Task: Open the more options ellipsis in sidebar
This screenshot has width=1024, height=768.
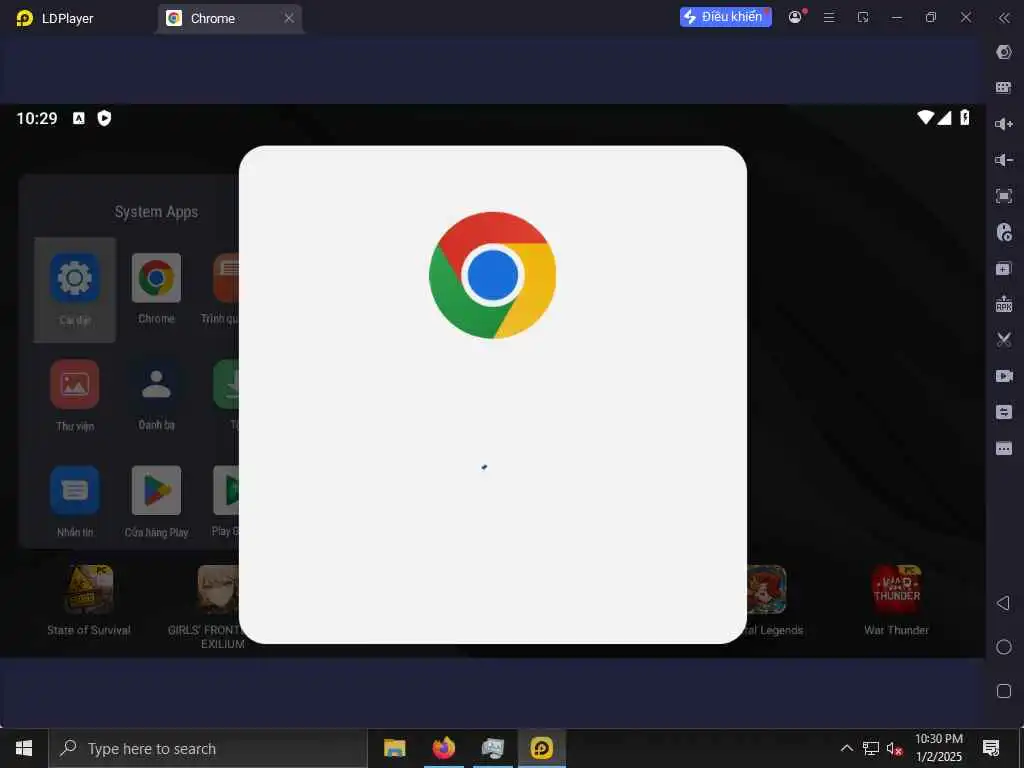Action: (x=1004, y=449)
